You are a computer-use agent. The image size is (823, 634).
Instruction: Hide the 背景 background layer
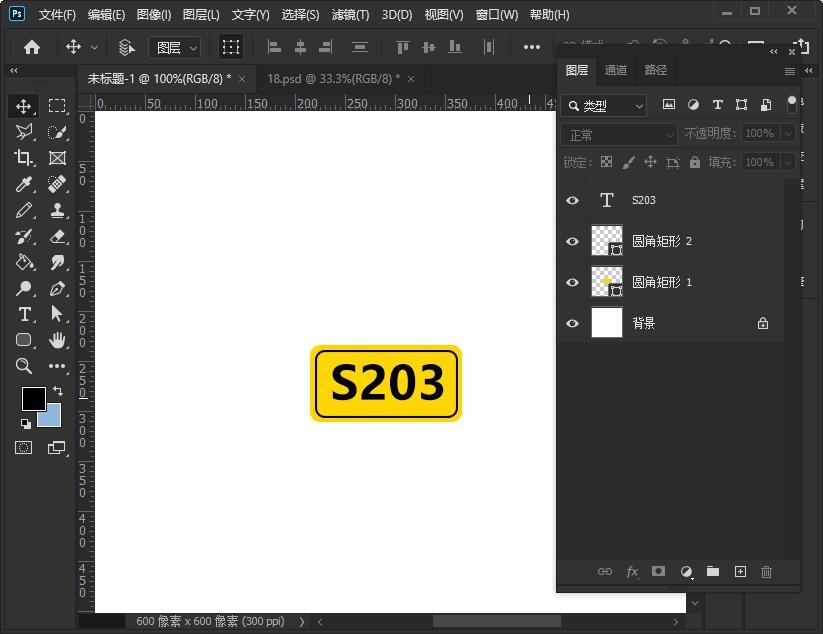tap(572, 322)
